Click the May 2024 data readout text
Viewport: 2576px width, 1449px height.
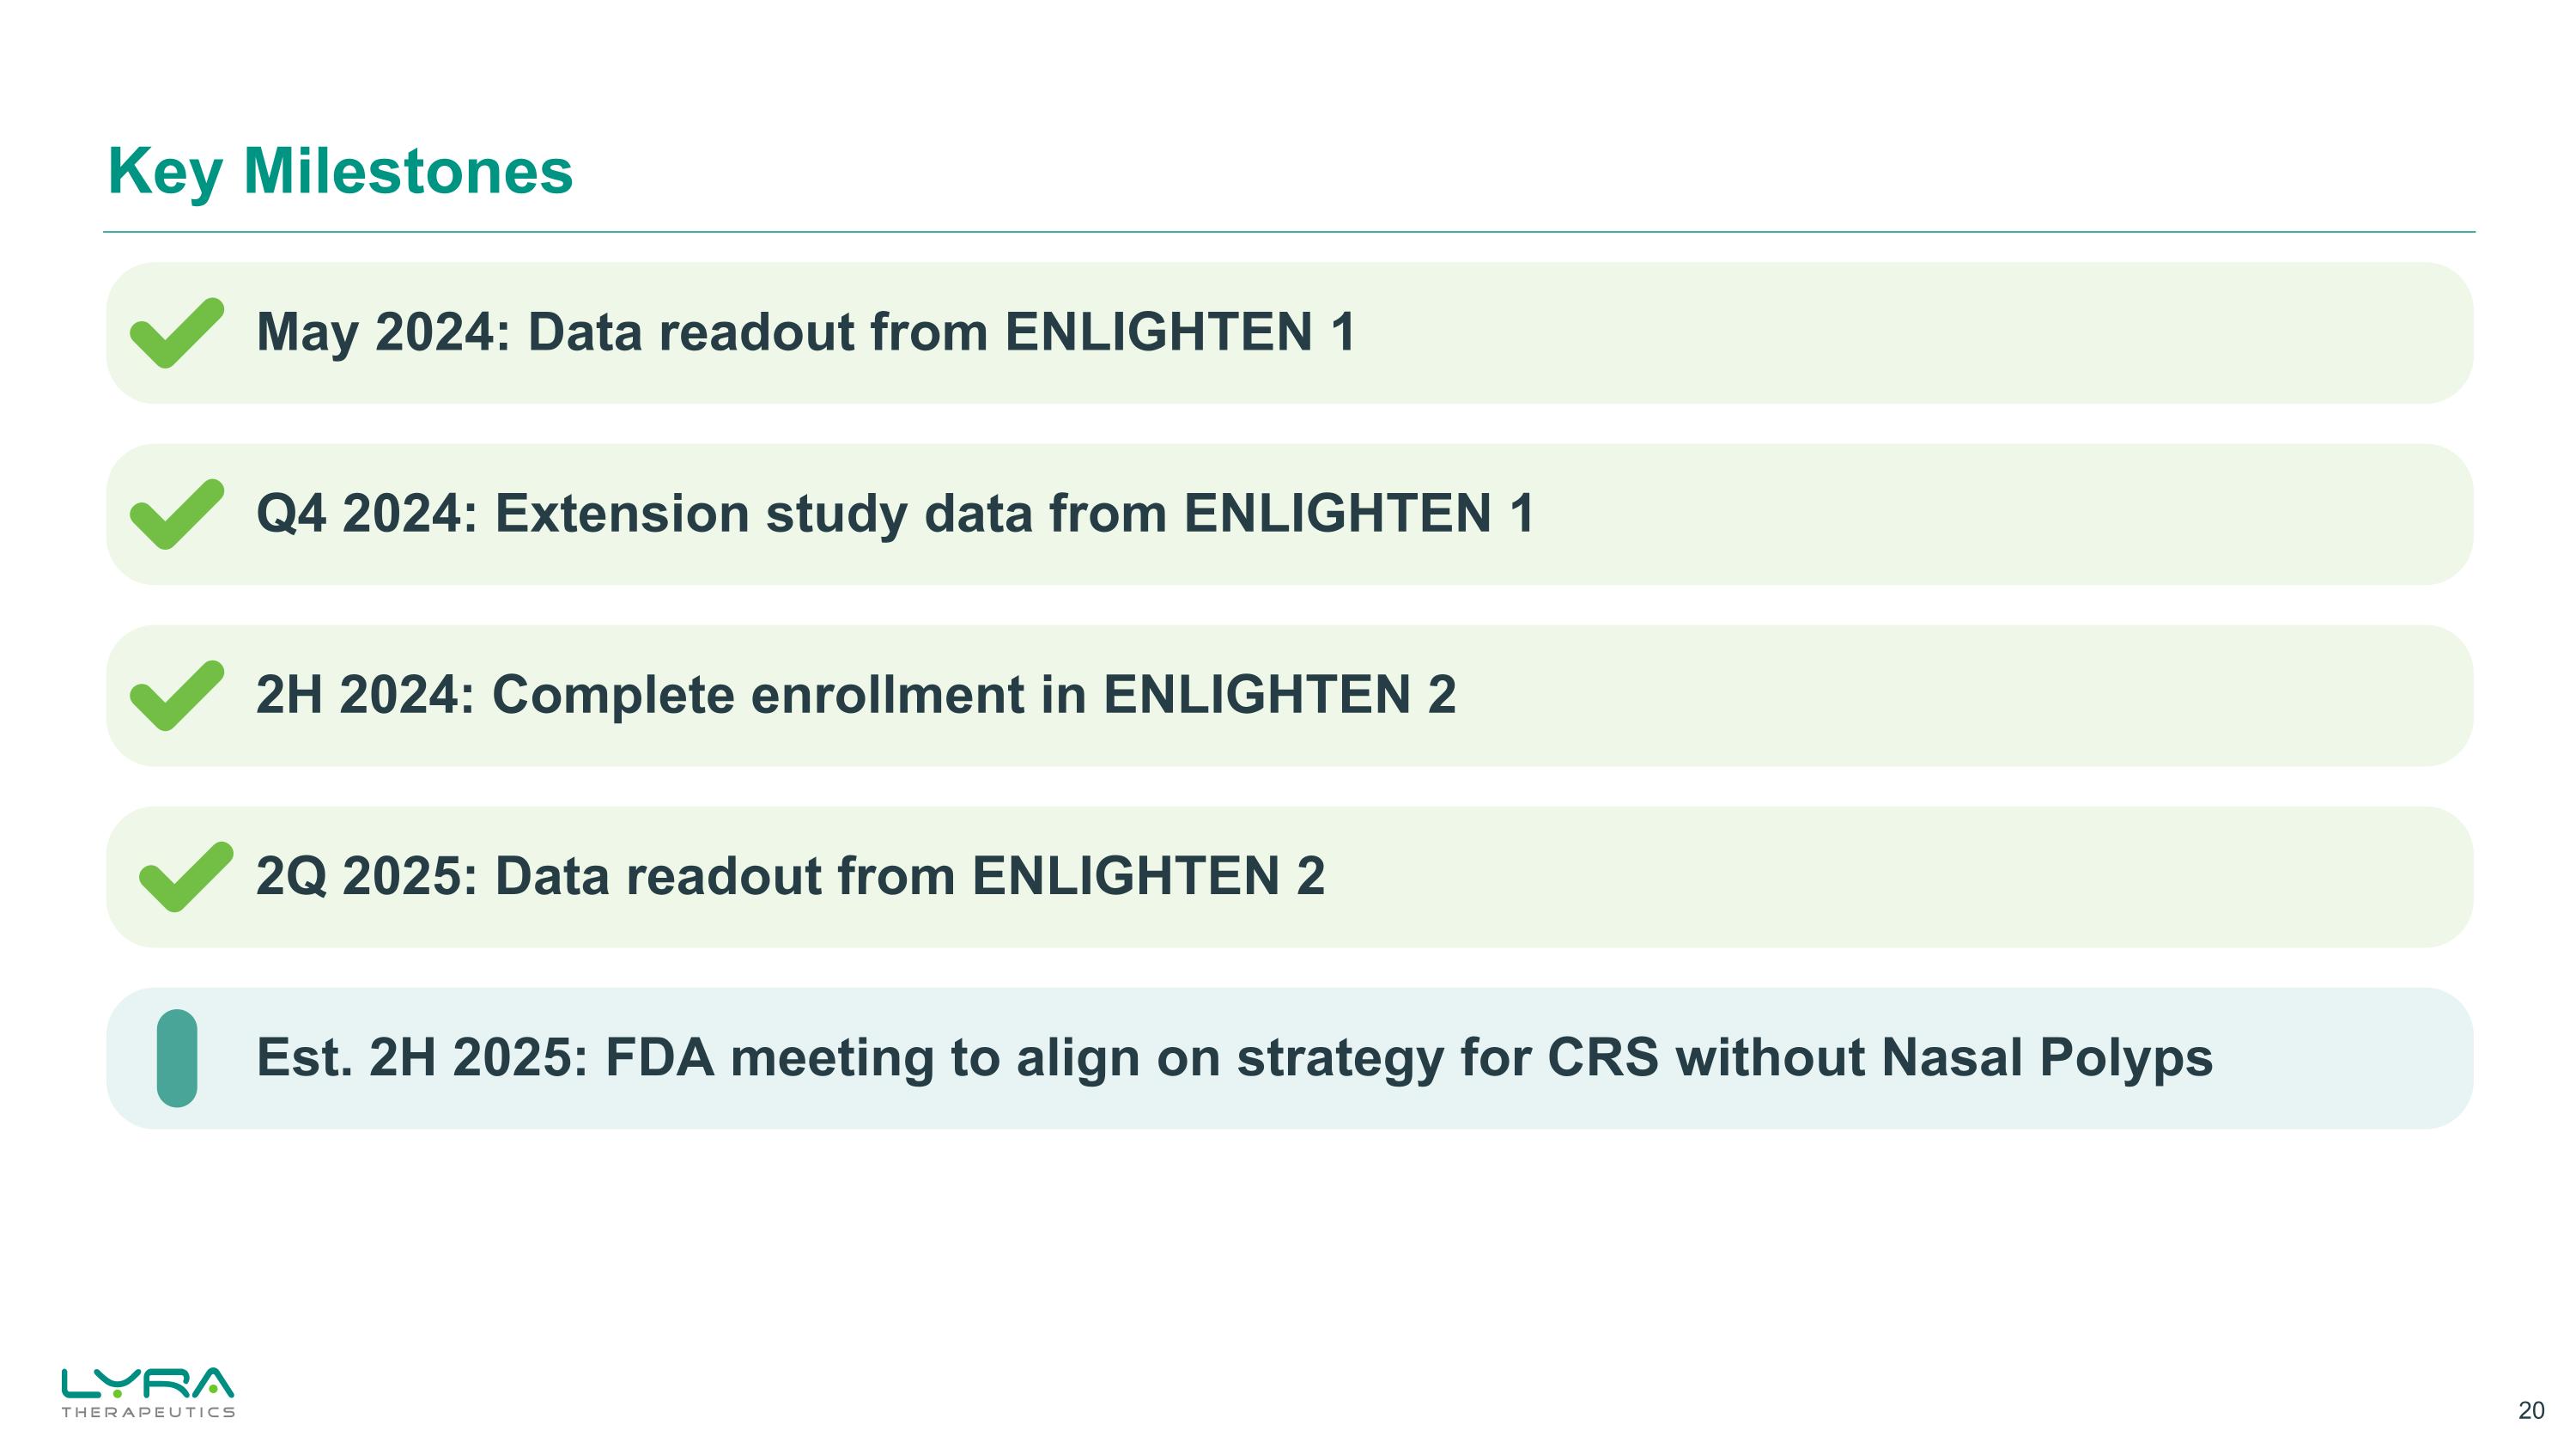(x=805, y=332)
